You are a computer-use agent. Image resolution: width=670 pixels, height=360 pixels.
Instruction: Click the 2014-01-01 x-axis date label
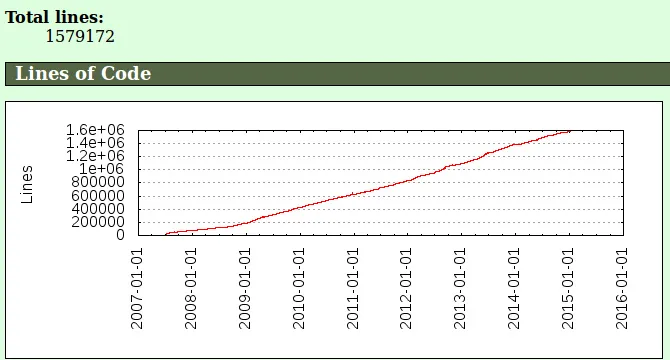[x=513, y=289]
